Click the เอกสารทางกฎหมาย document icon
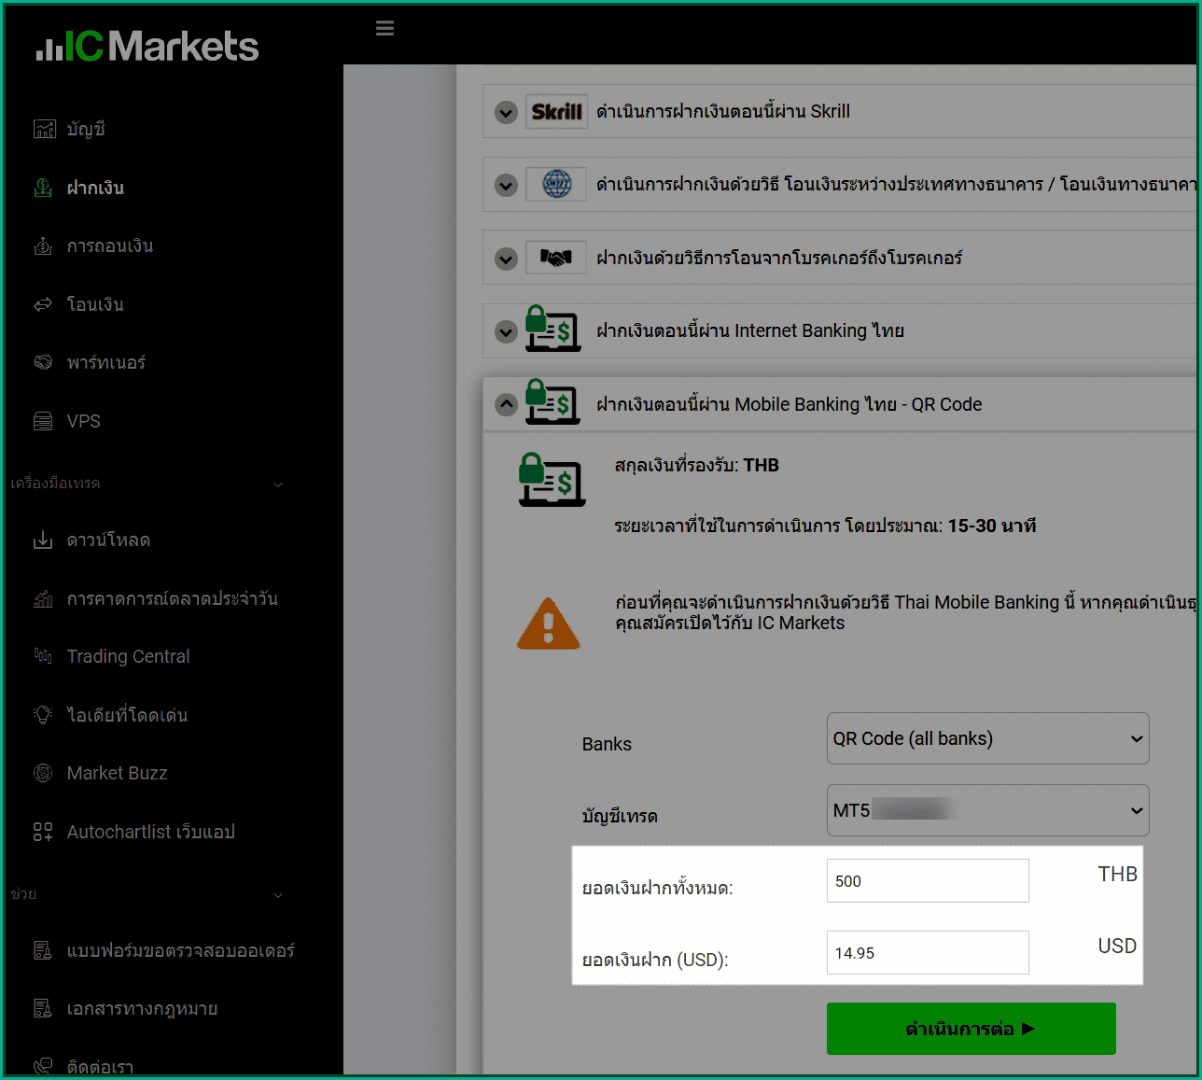 point(43,1008)
